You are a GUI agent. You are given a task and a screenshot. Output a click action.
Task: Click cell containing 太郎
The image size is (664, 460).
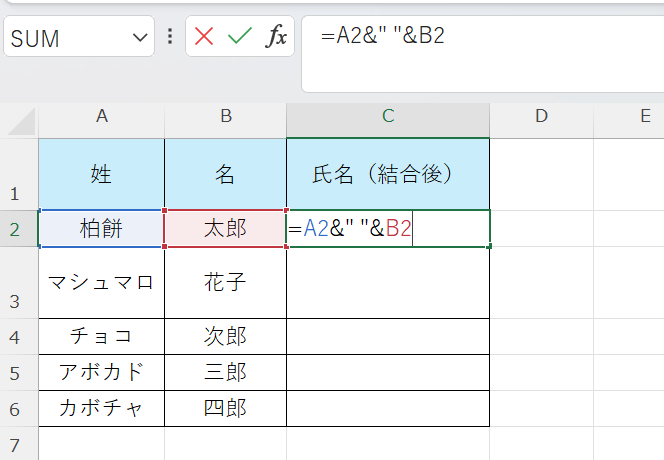pyautogui.click(x=225, y=229)
